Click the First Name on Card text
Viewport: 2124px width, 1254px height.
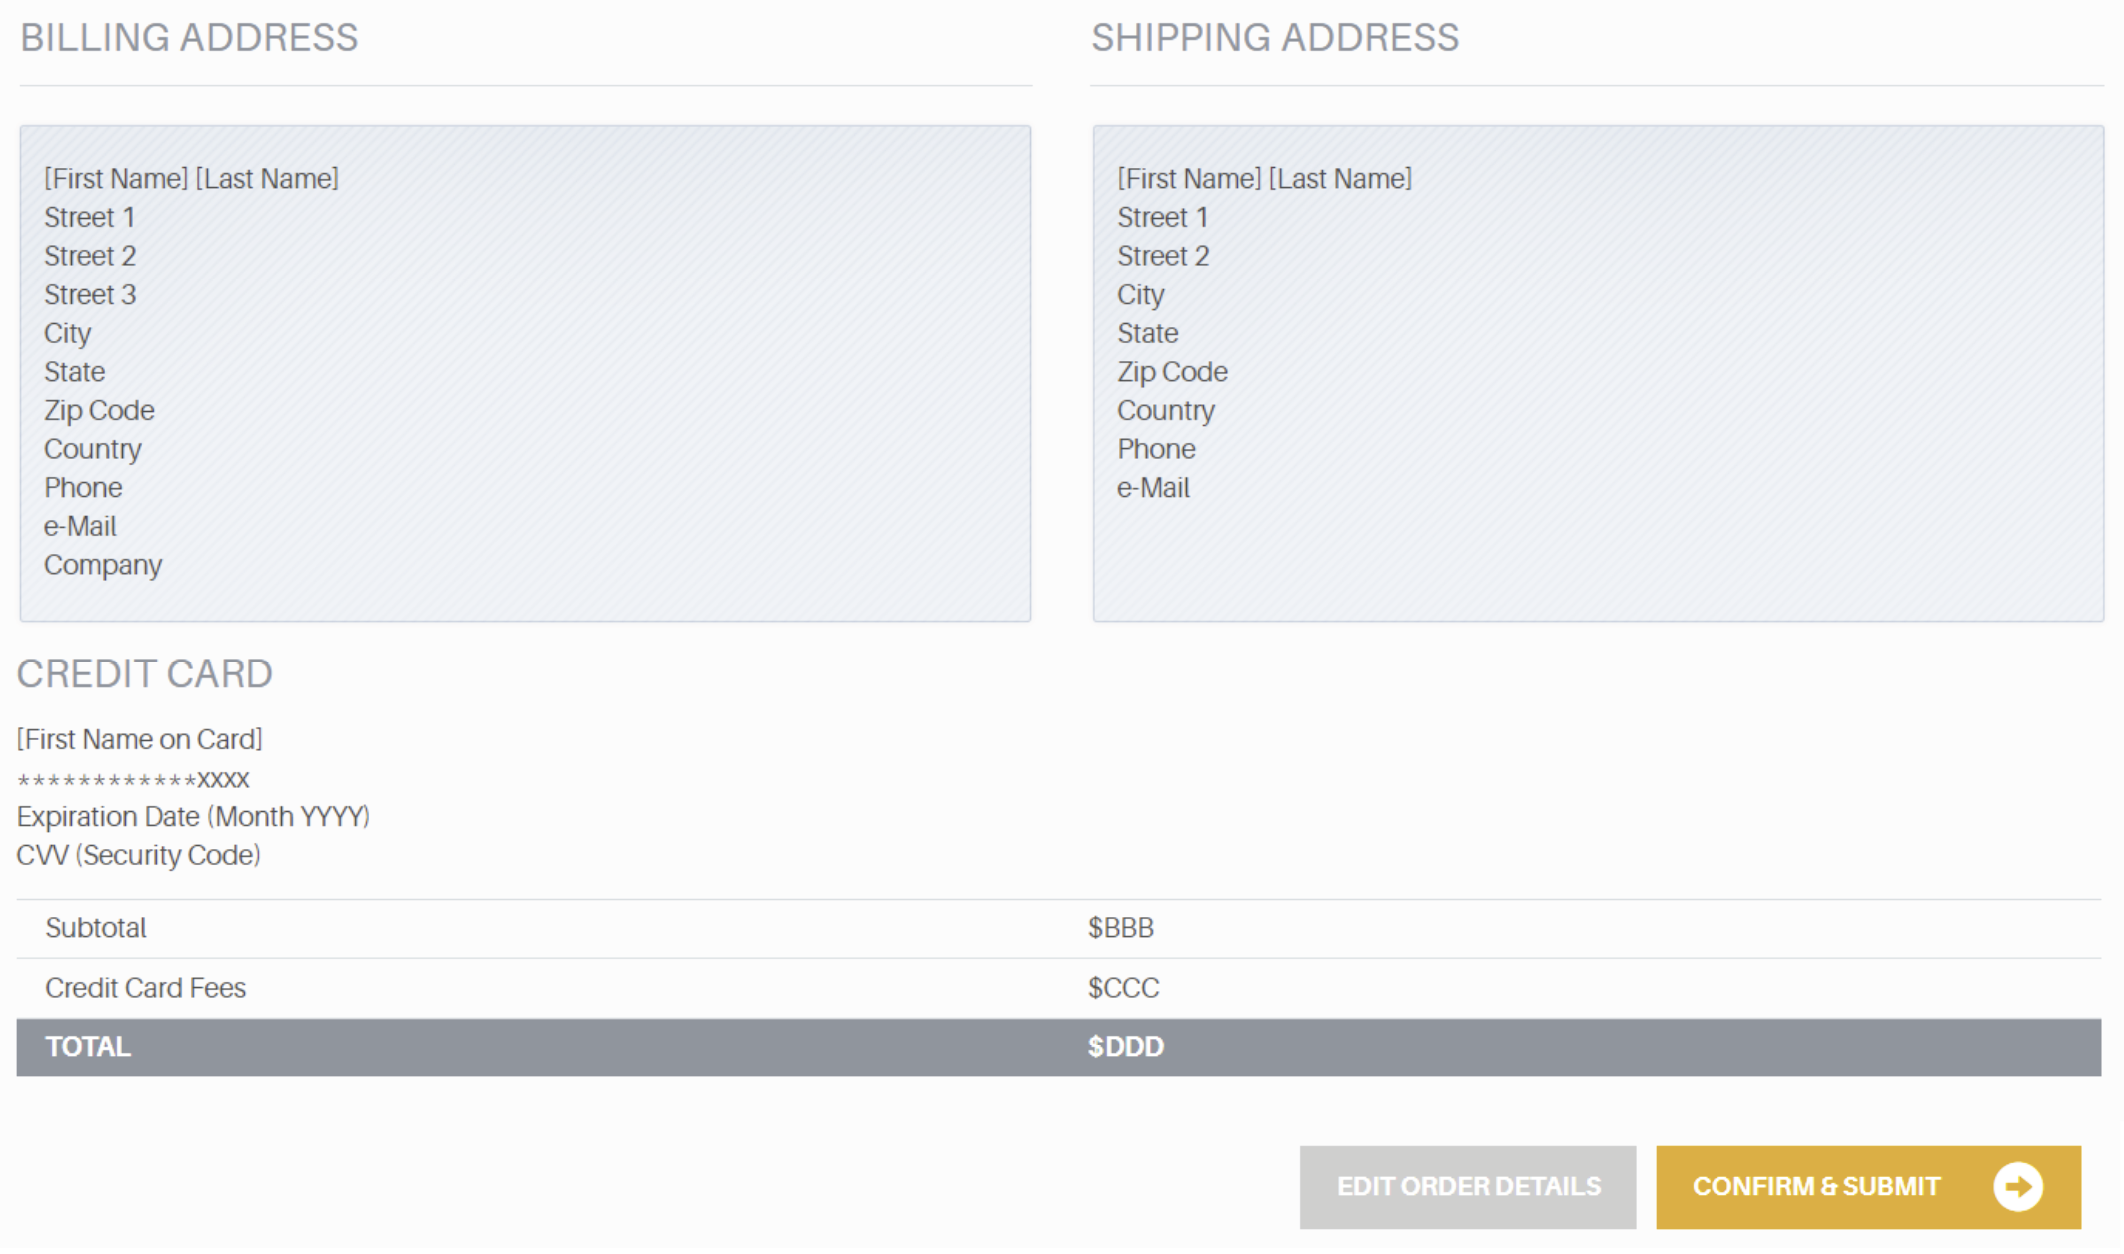[140, 740]
